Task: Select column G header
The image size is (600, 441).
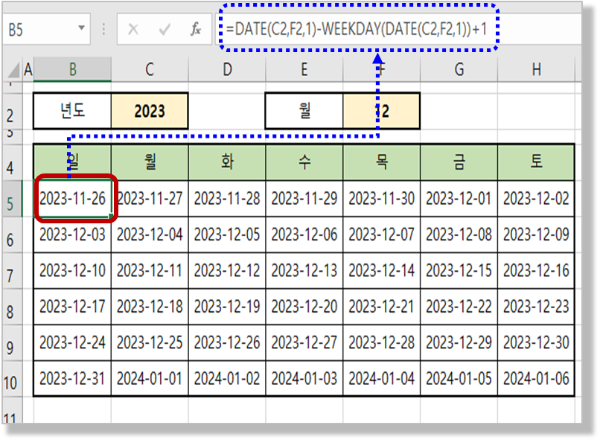Action: 459,70
